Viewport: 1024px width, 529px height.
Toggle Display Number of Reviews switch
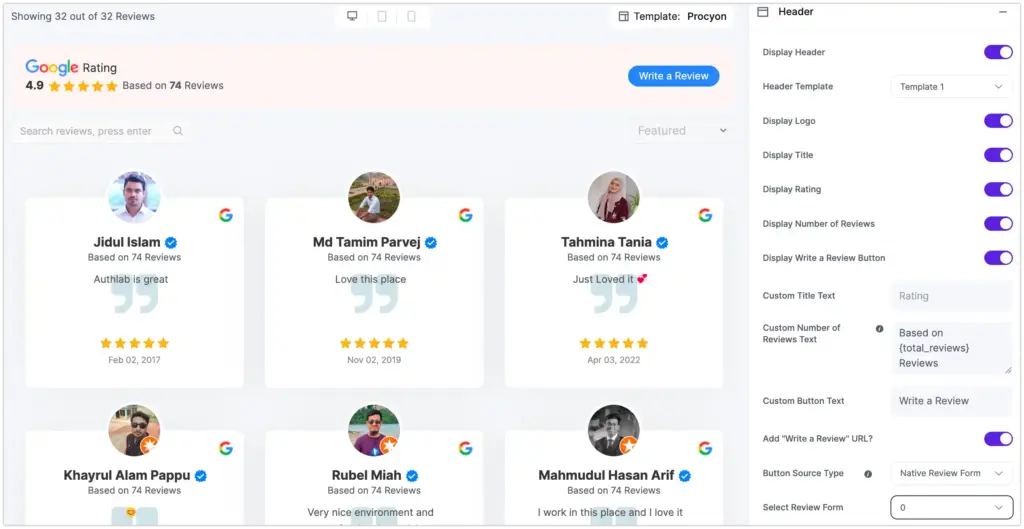998,223
